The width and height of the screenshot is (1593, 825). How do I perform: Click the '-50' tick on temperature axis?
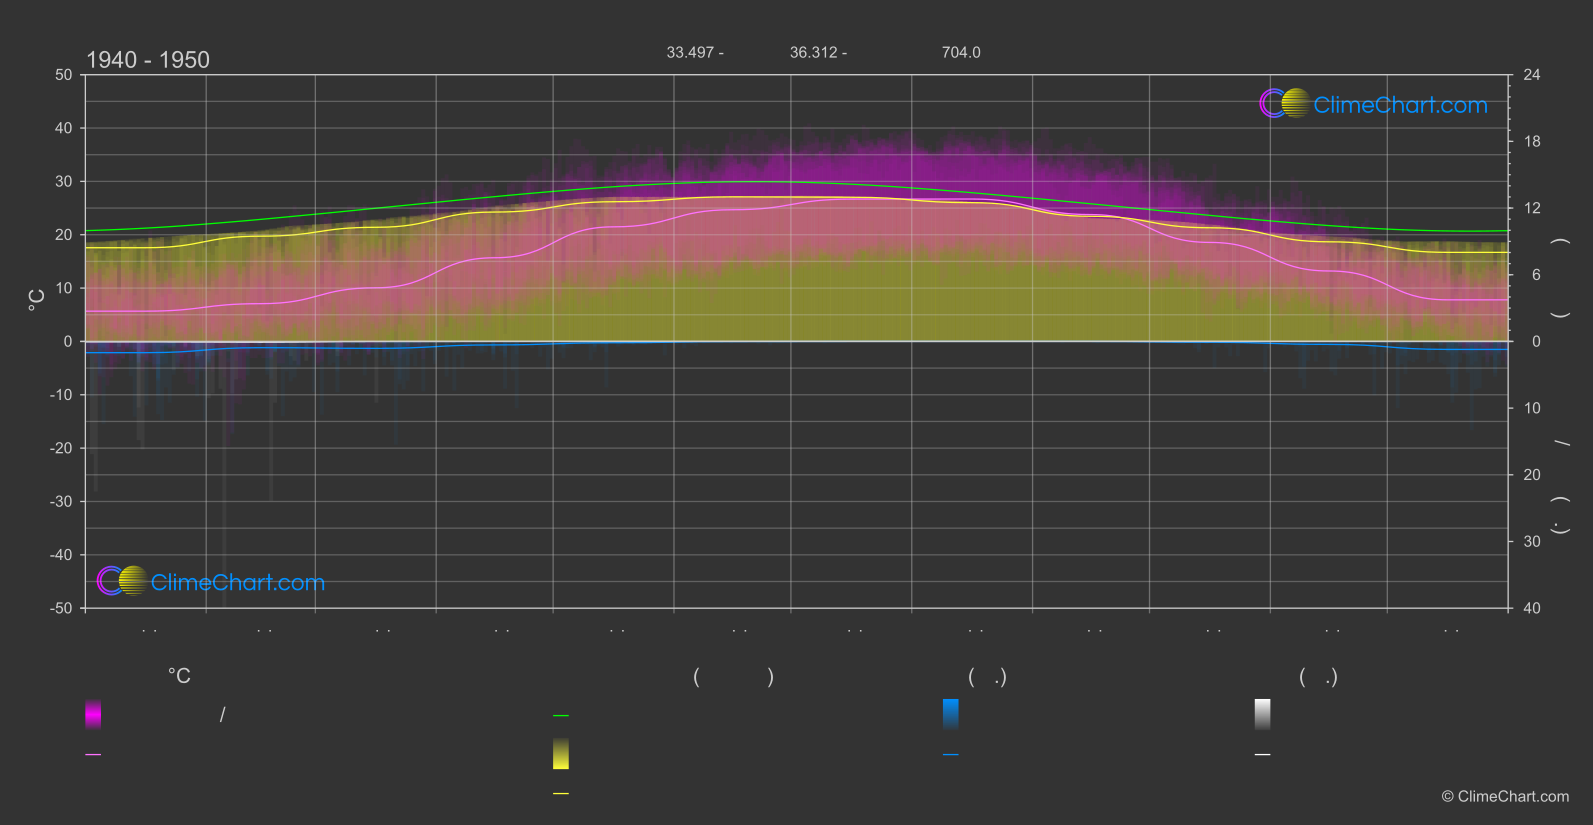[x=61, y=608]
